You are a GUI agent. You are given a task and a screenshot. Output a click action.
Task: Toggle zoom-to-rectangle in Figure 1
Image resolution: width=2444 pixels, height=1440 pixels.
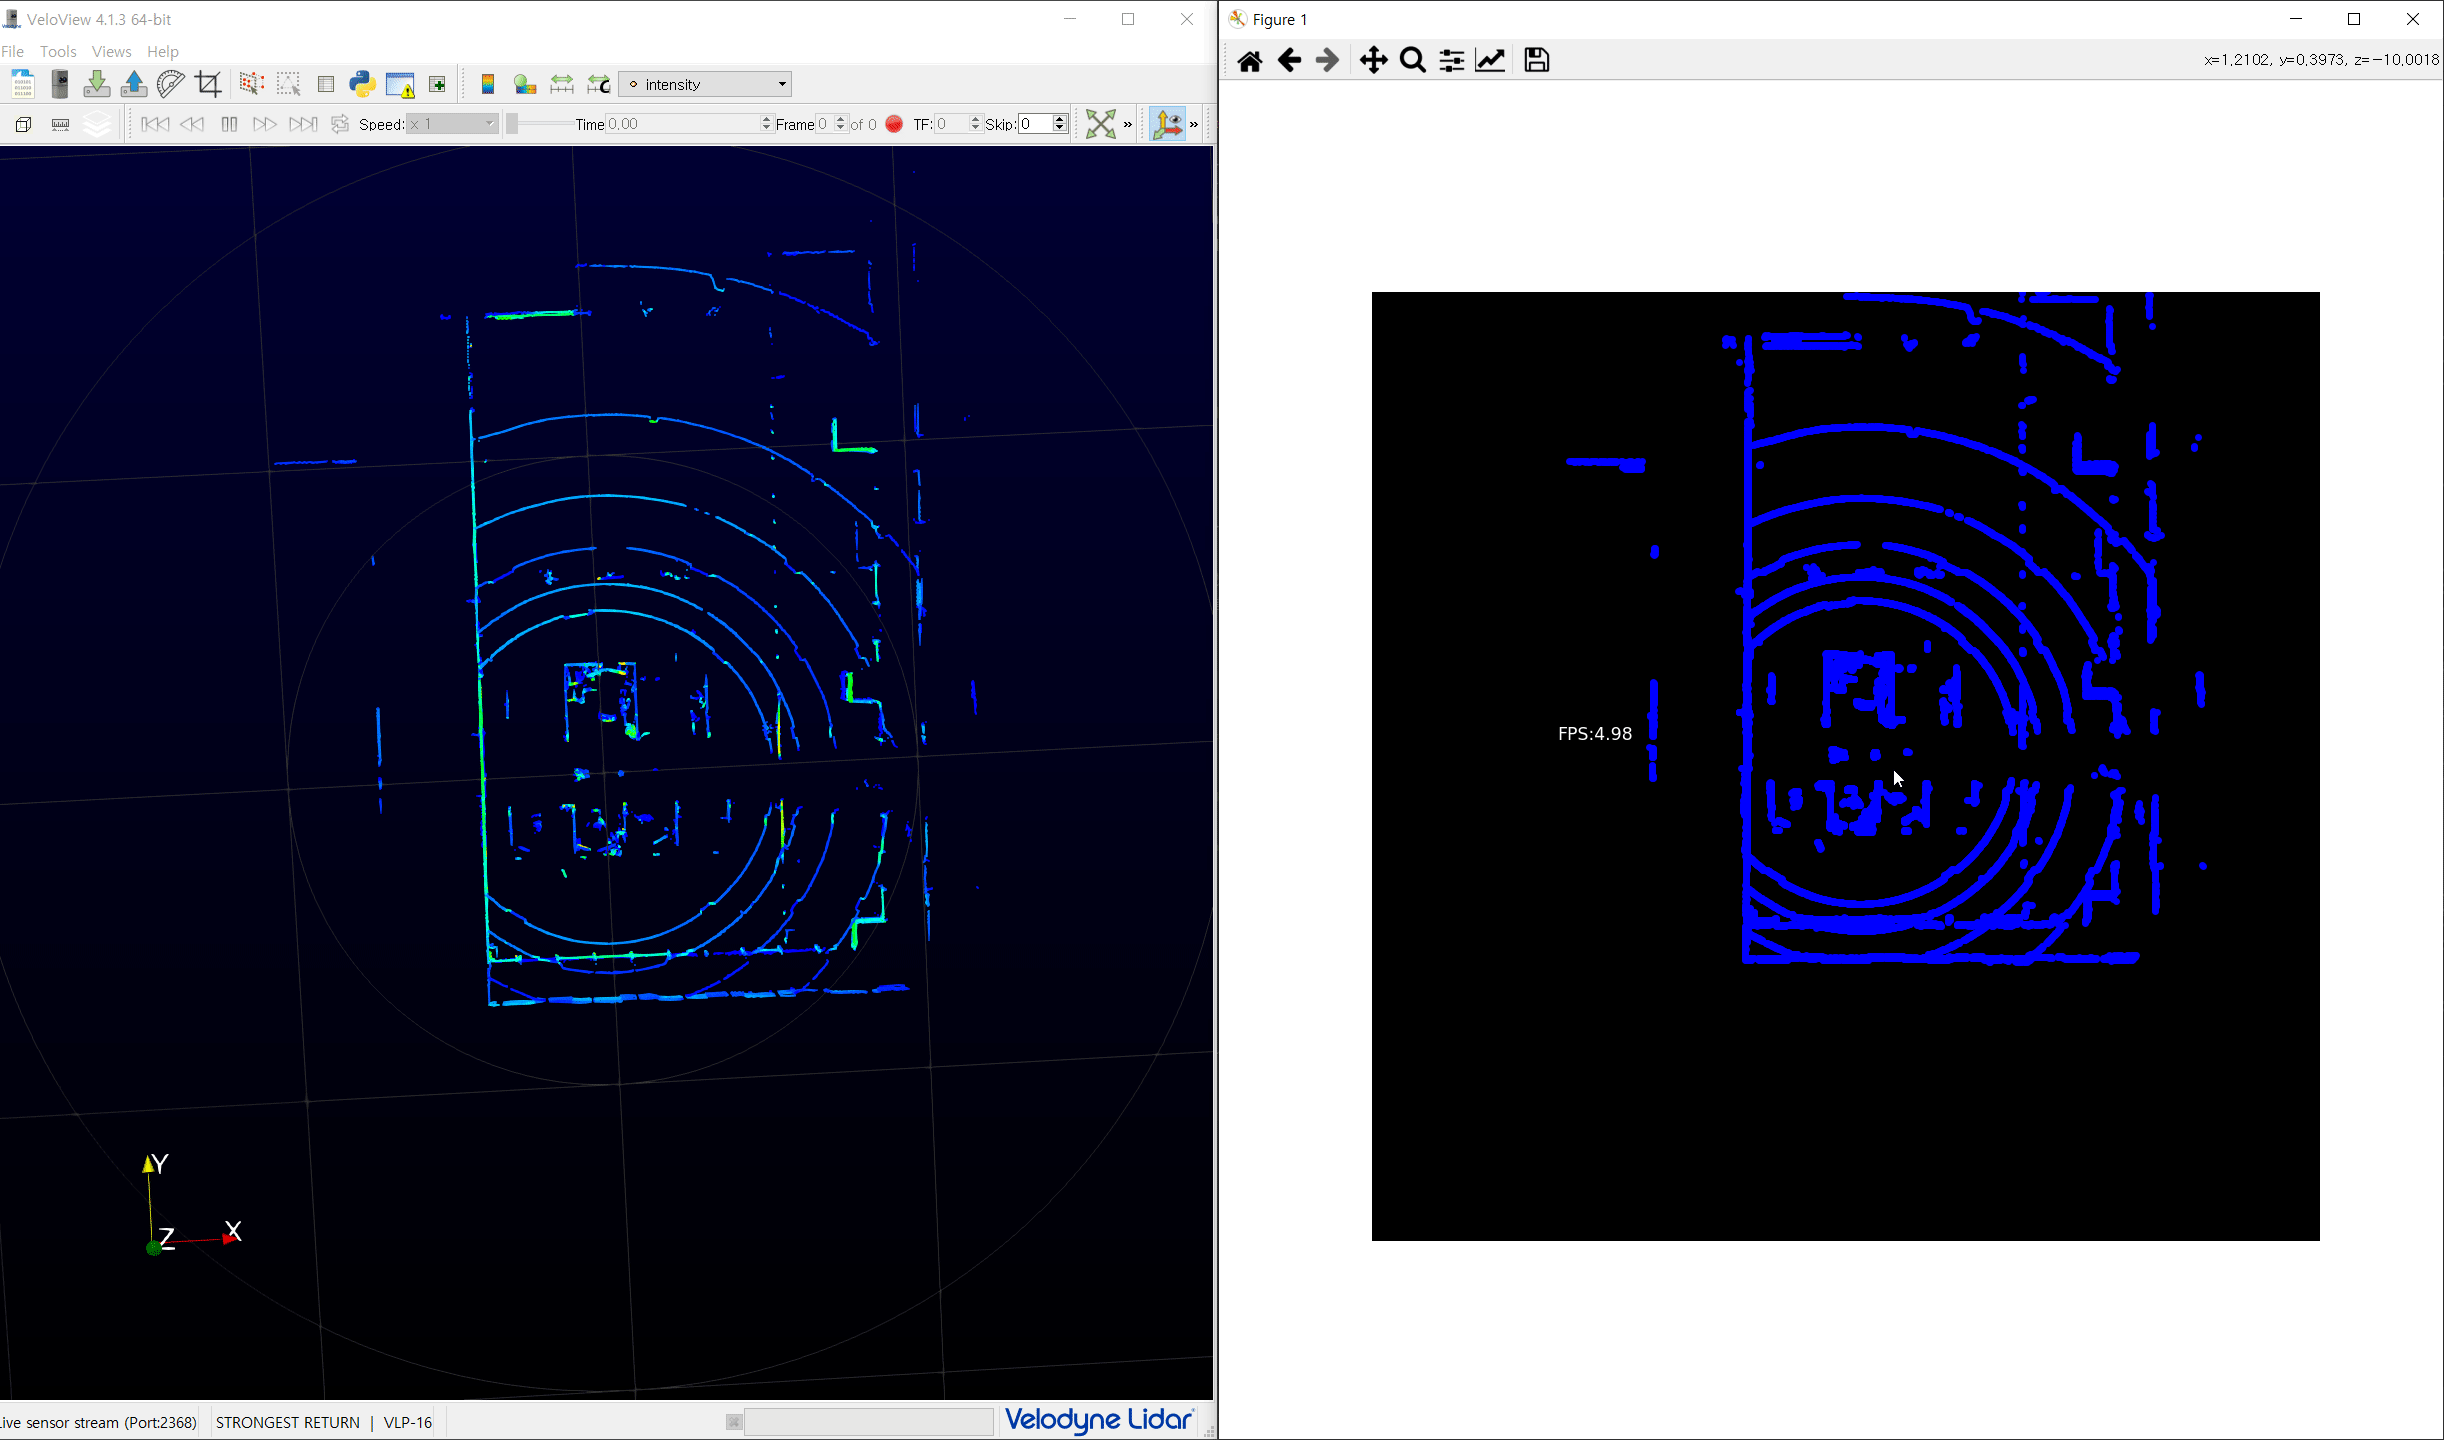(x=1412, y=61)
